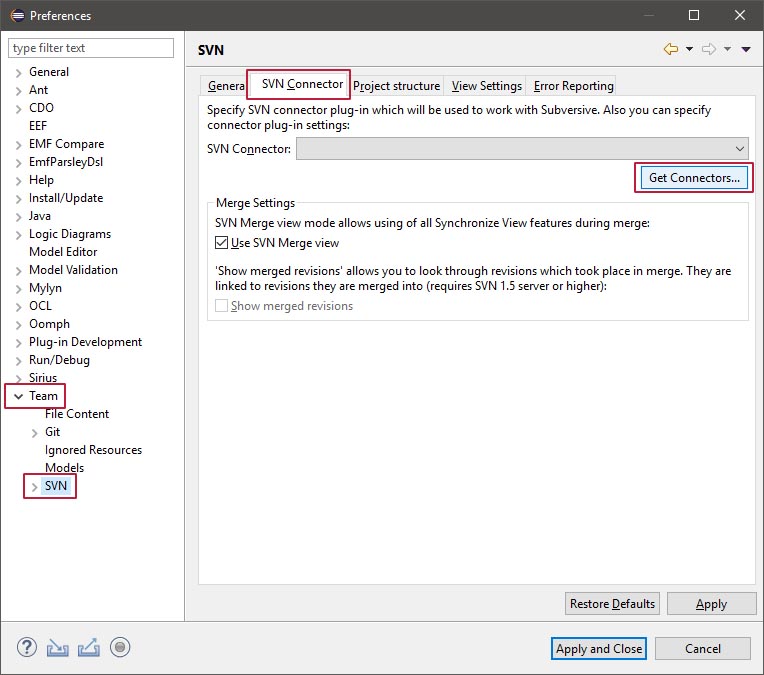Collapse the Team tree node
This screenshot has height=675, width=764.
coord(19,396)
